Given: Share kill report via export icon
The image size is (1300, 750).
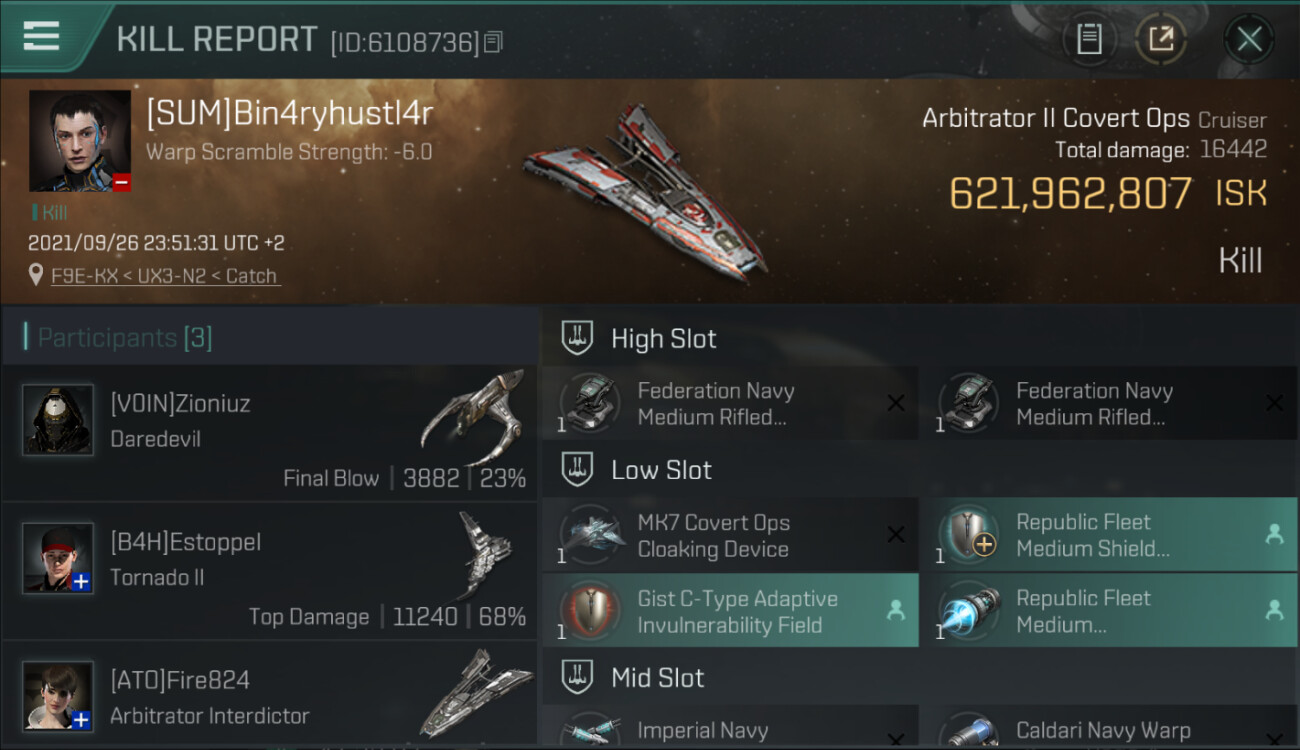Looking at the screenshot, I should 1161,40.
